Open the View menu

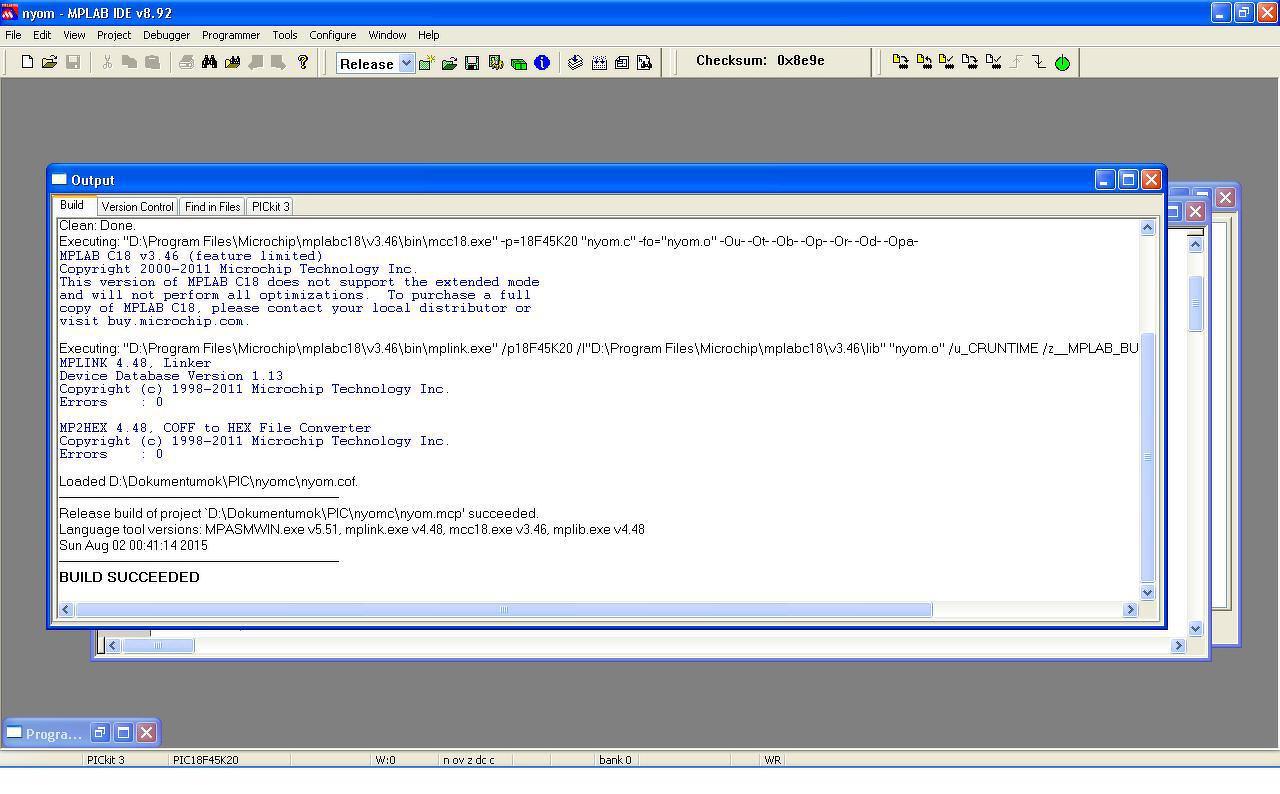[x=74, y=35]
